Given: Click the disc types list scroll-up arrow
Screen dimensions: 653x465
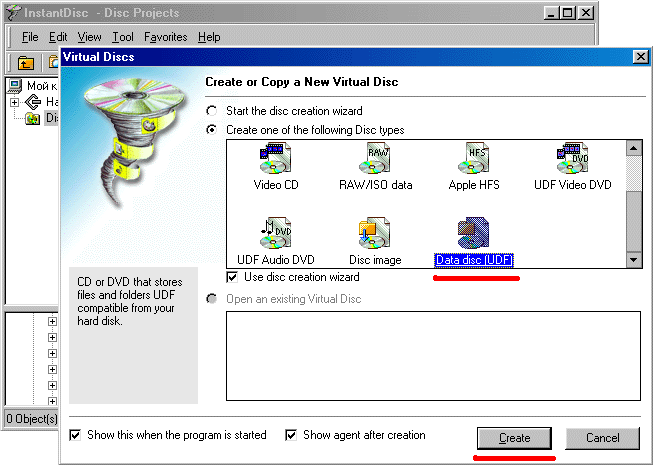Looking at the screenshot, I should tap(634, 148).
